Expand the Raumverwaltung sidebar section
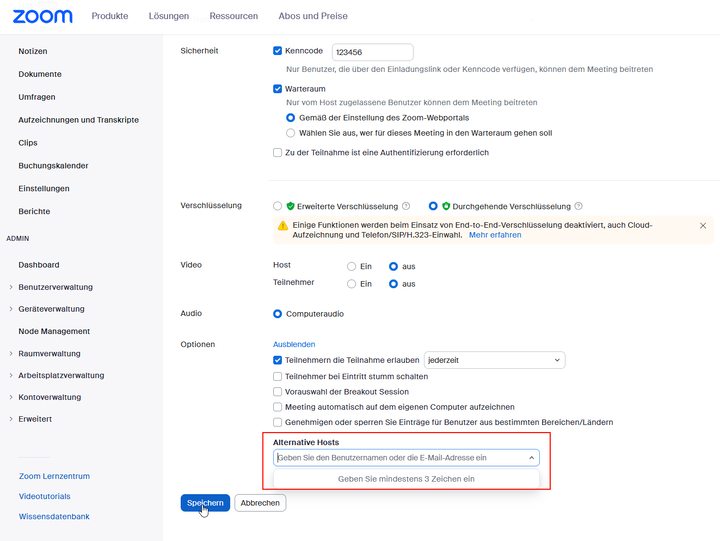Image resolution: width=720 pixels, height=541 pixels. click(11, 354)
